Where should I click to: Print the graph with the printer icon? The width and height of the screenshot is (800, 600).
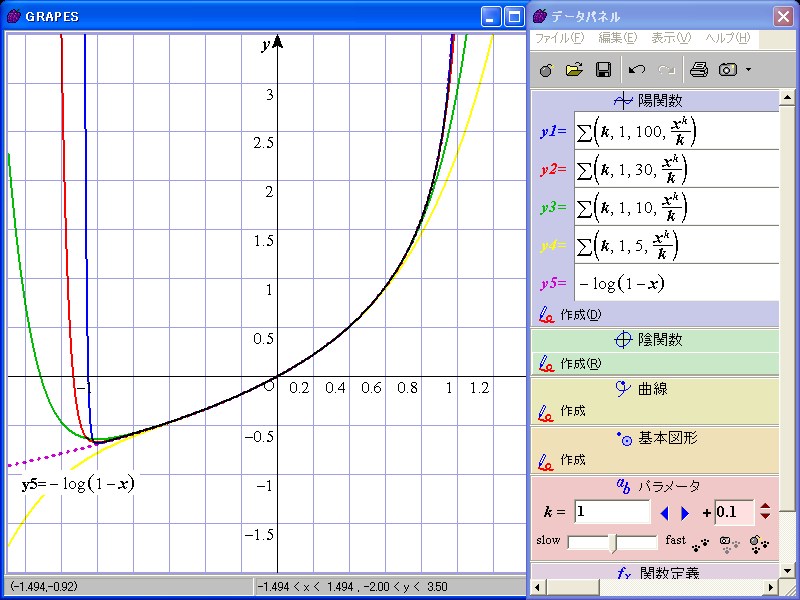pos(699,70)
